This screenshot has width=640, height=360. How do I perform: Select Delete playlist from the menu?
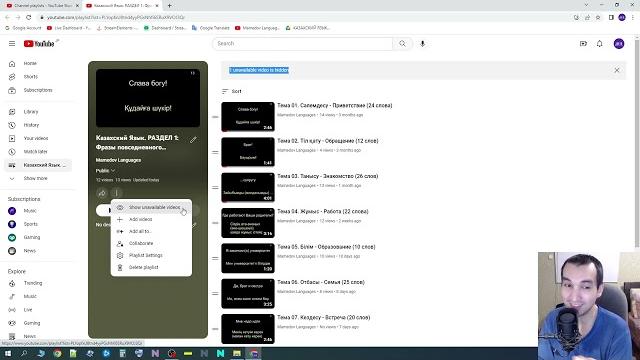(x=151, y=267)
